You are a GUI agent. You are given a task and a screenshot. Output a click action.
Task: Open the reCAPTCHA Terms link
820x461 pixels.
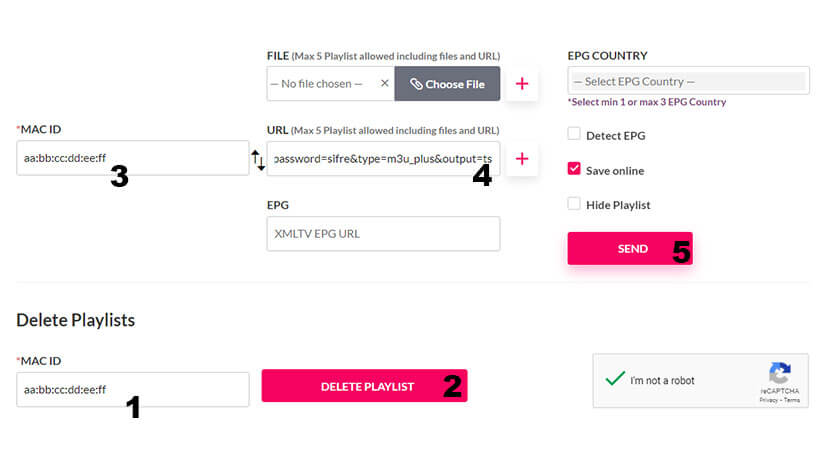pos(791,399)
